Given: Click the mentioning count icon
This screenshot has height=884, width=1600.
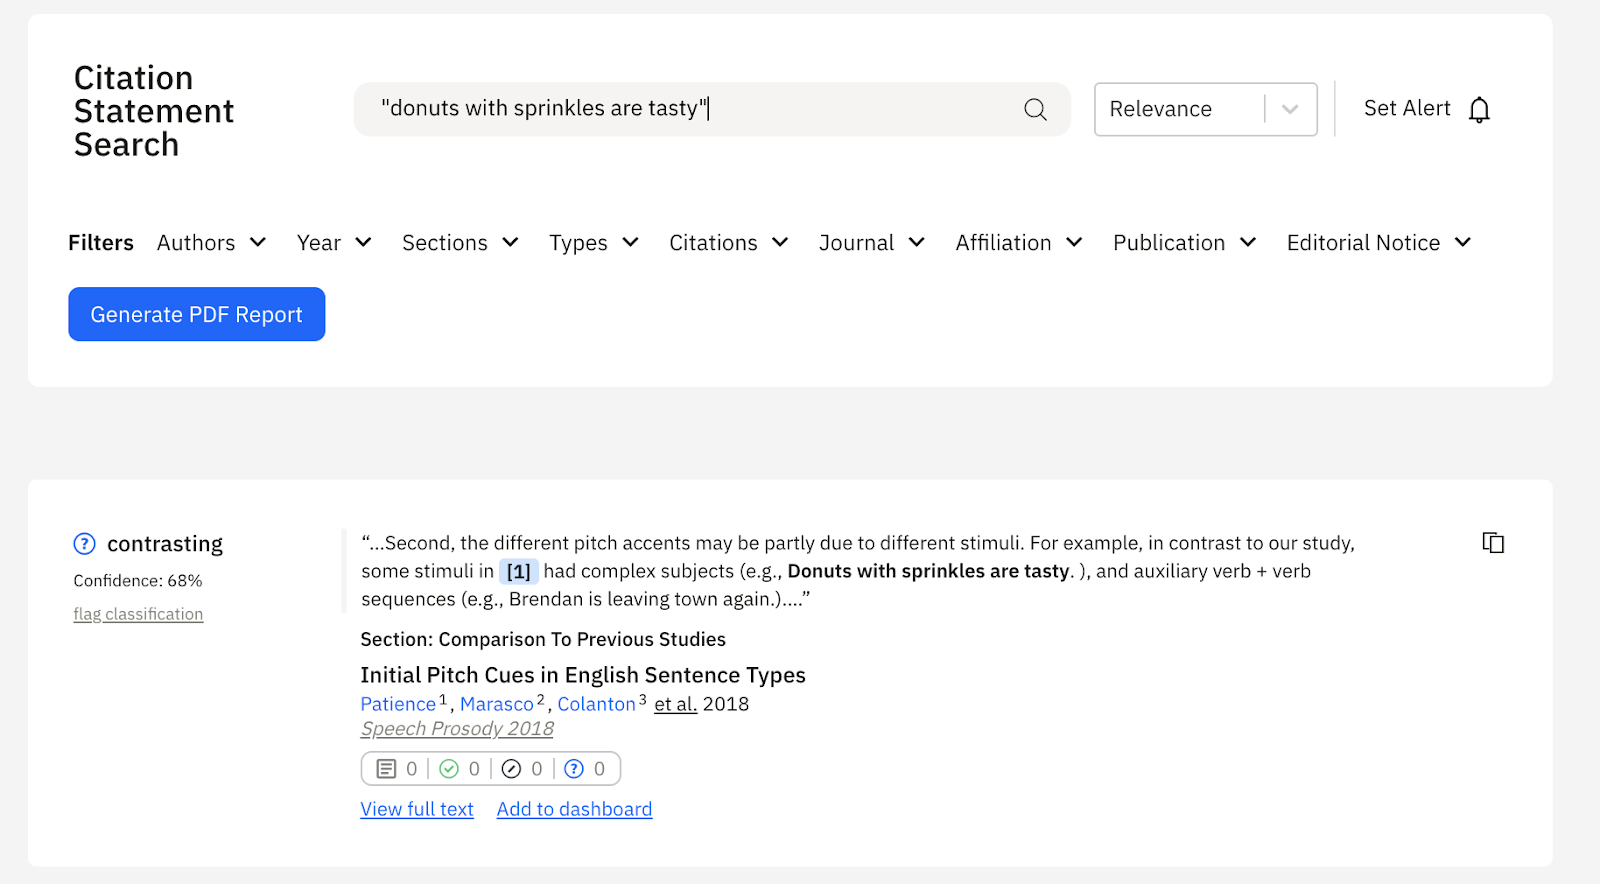Looking at the screenshot, I should [511, 769].
